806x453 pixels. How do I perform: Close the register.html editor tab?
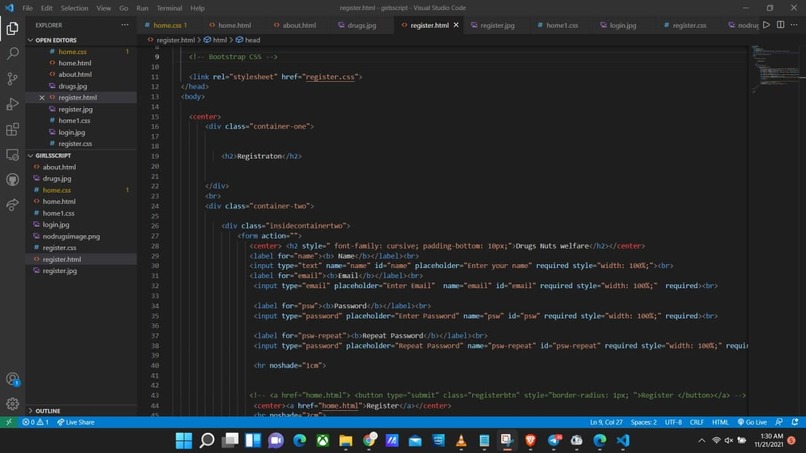tap(456, 25)
